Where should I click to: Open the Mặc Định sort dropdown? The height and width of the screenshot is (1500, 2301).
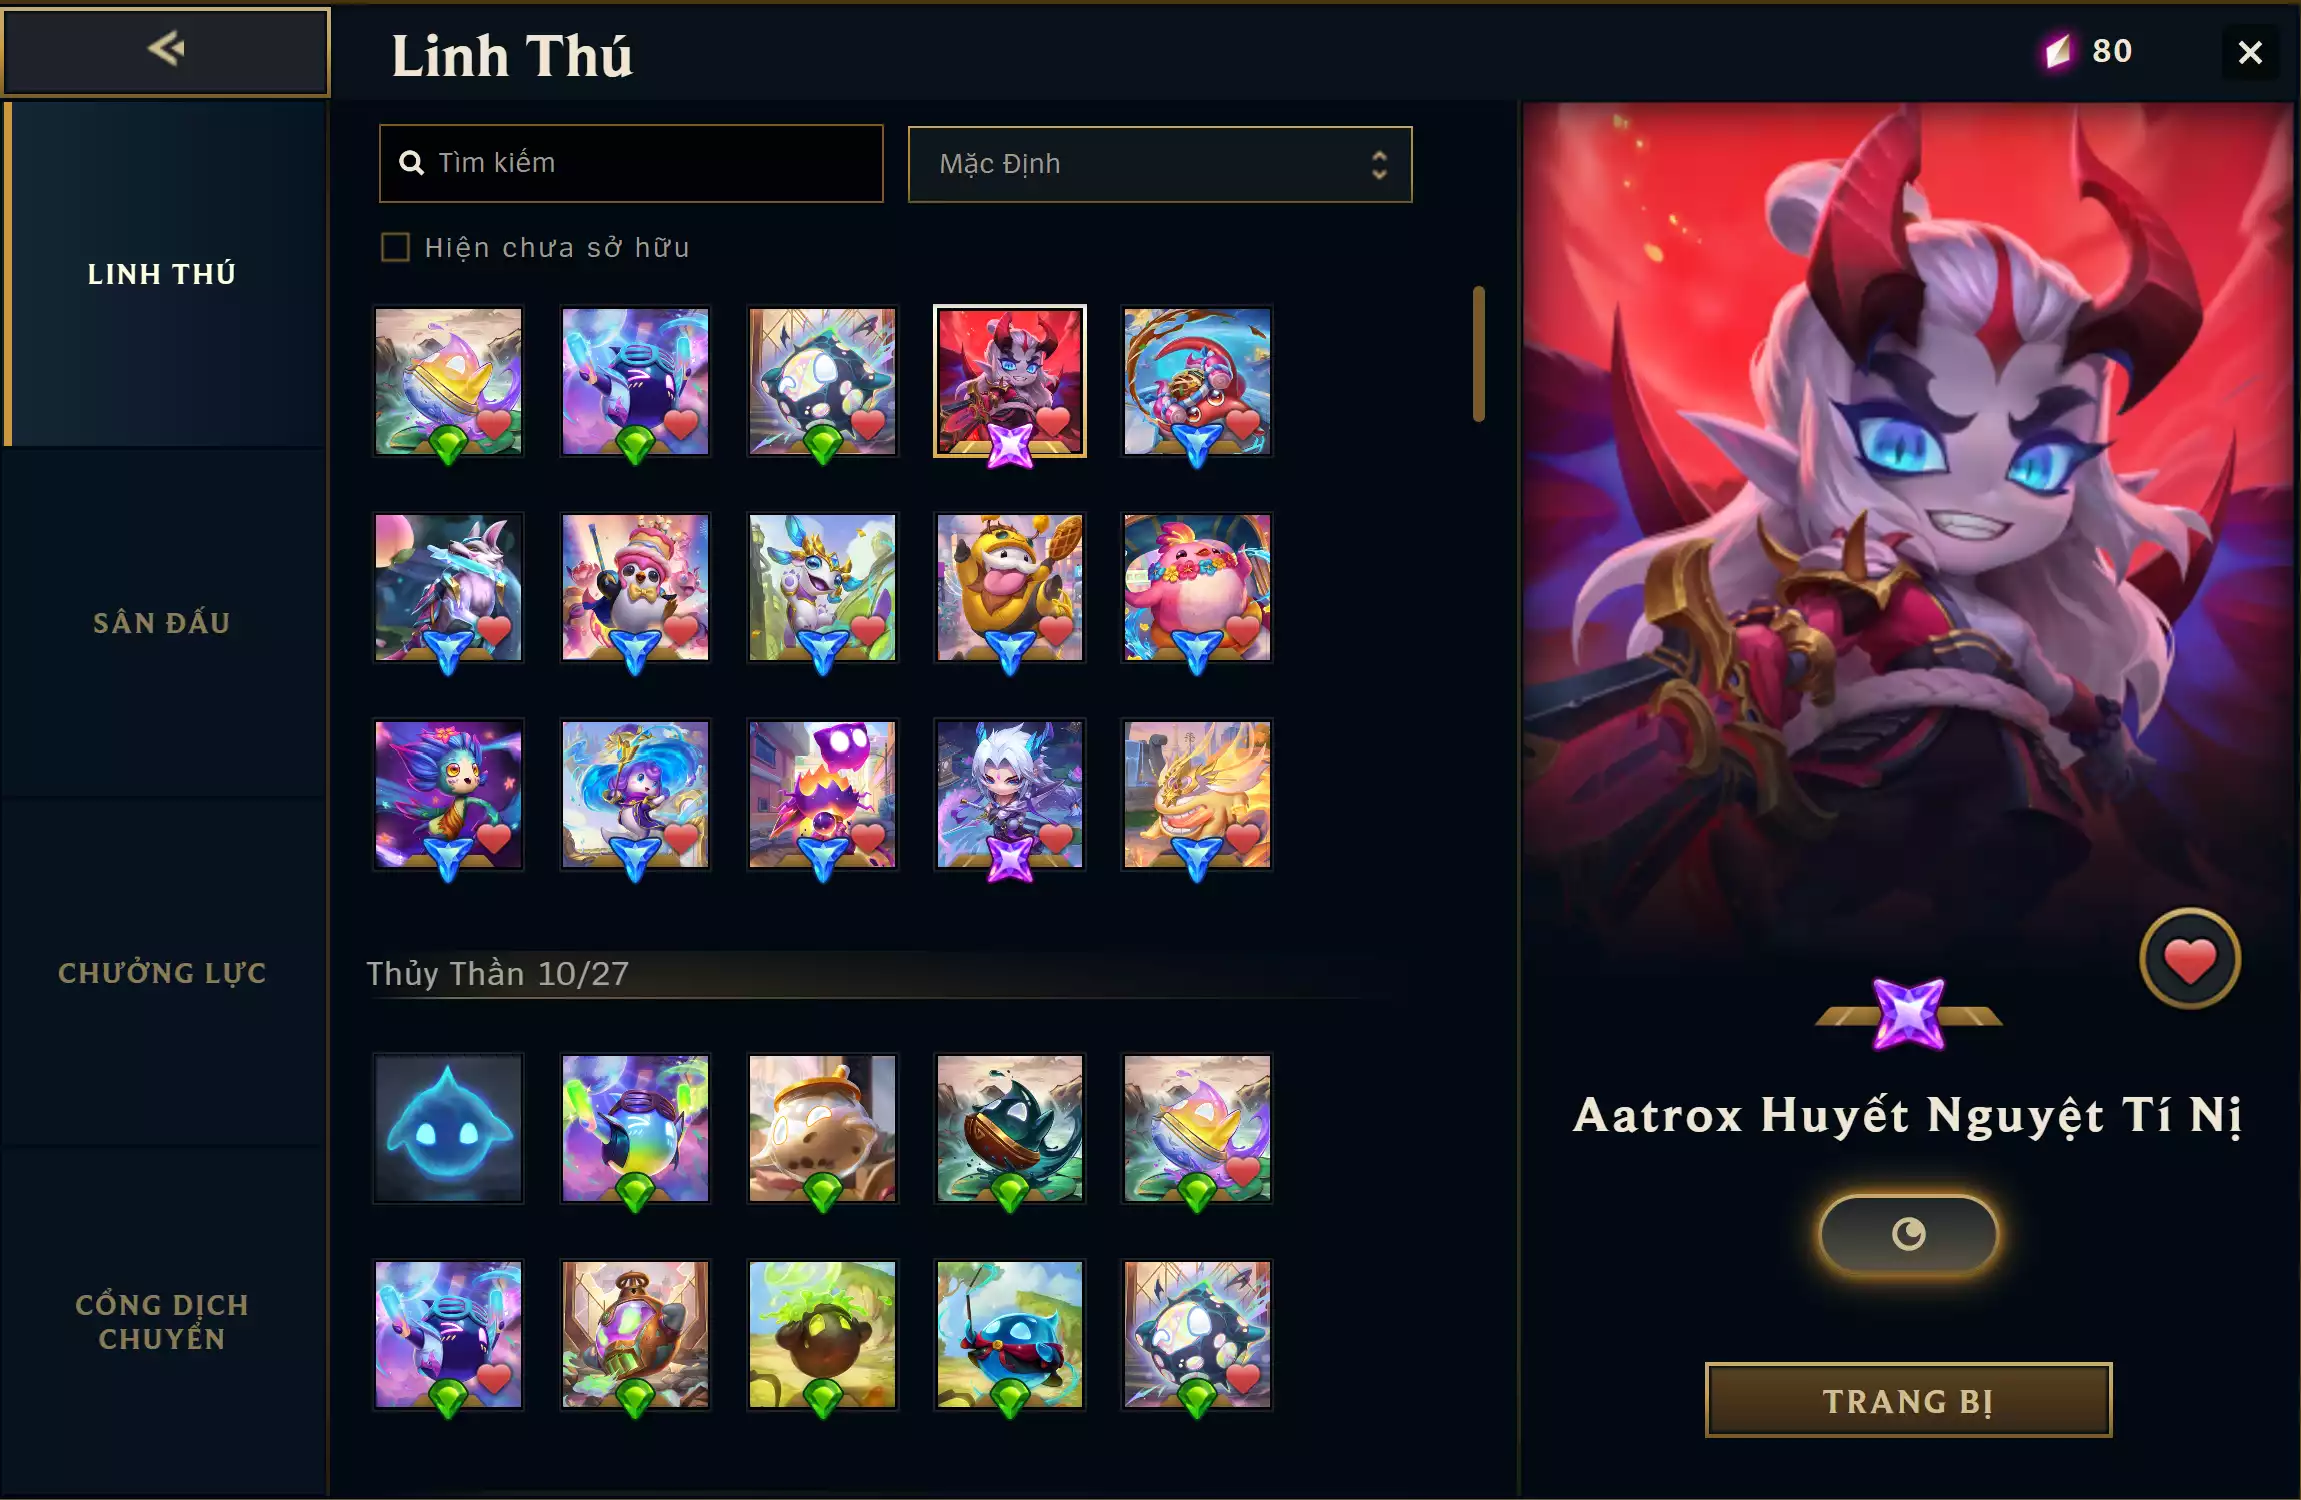point(1160,164)
